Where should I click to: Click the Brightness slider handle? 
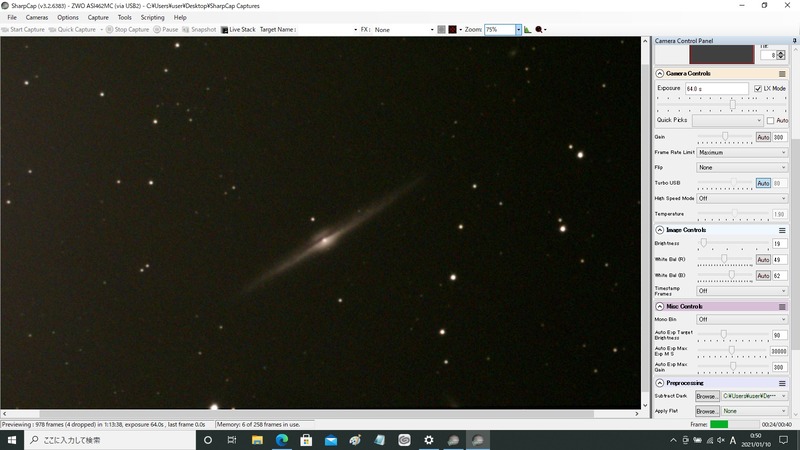pyautogui.click(x=704, y=243)
